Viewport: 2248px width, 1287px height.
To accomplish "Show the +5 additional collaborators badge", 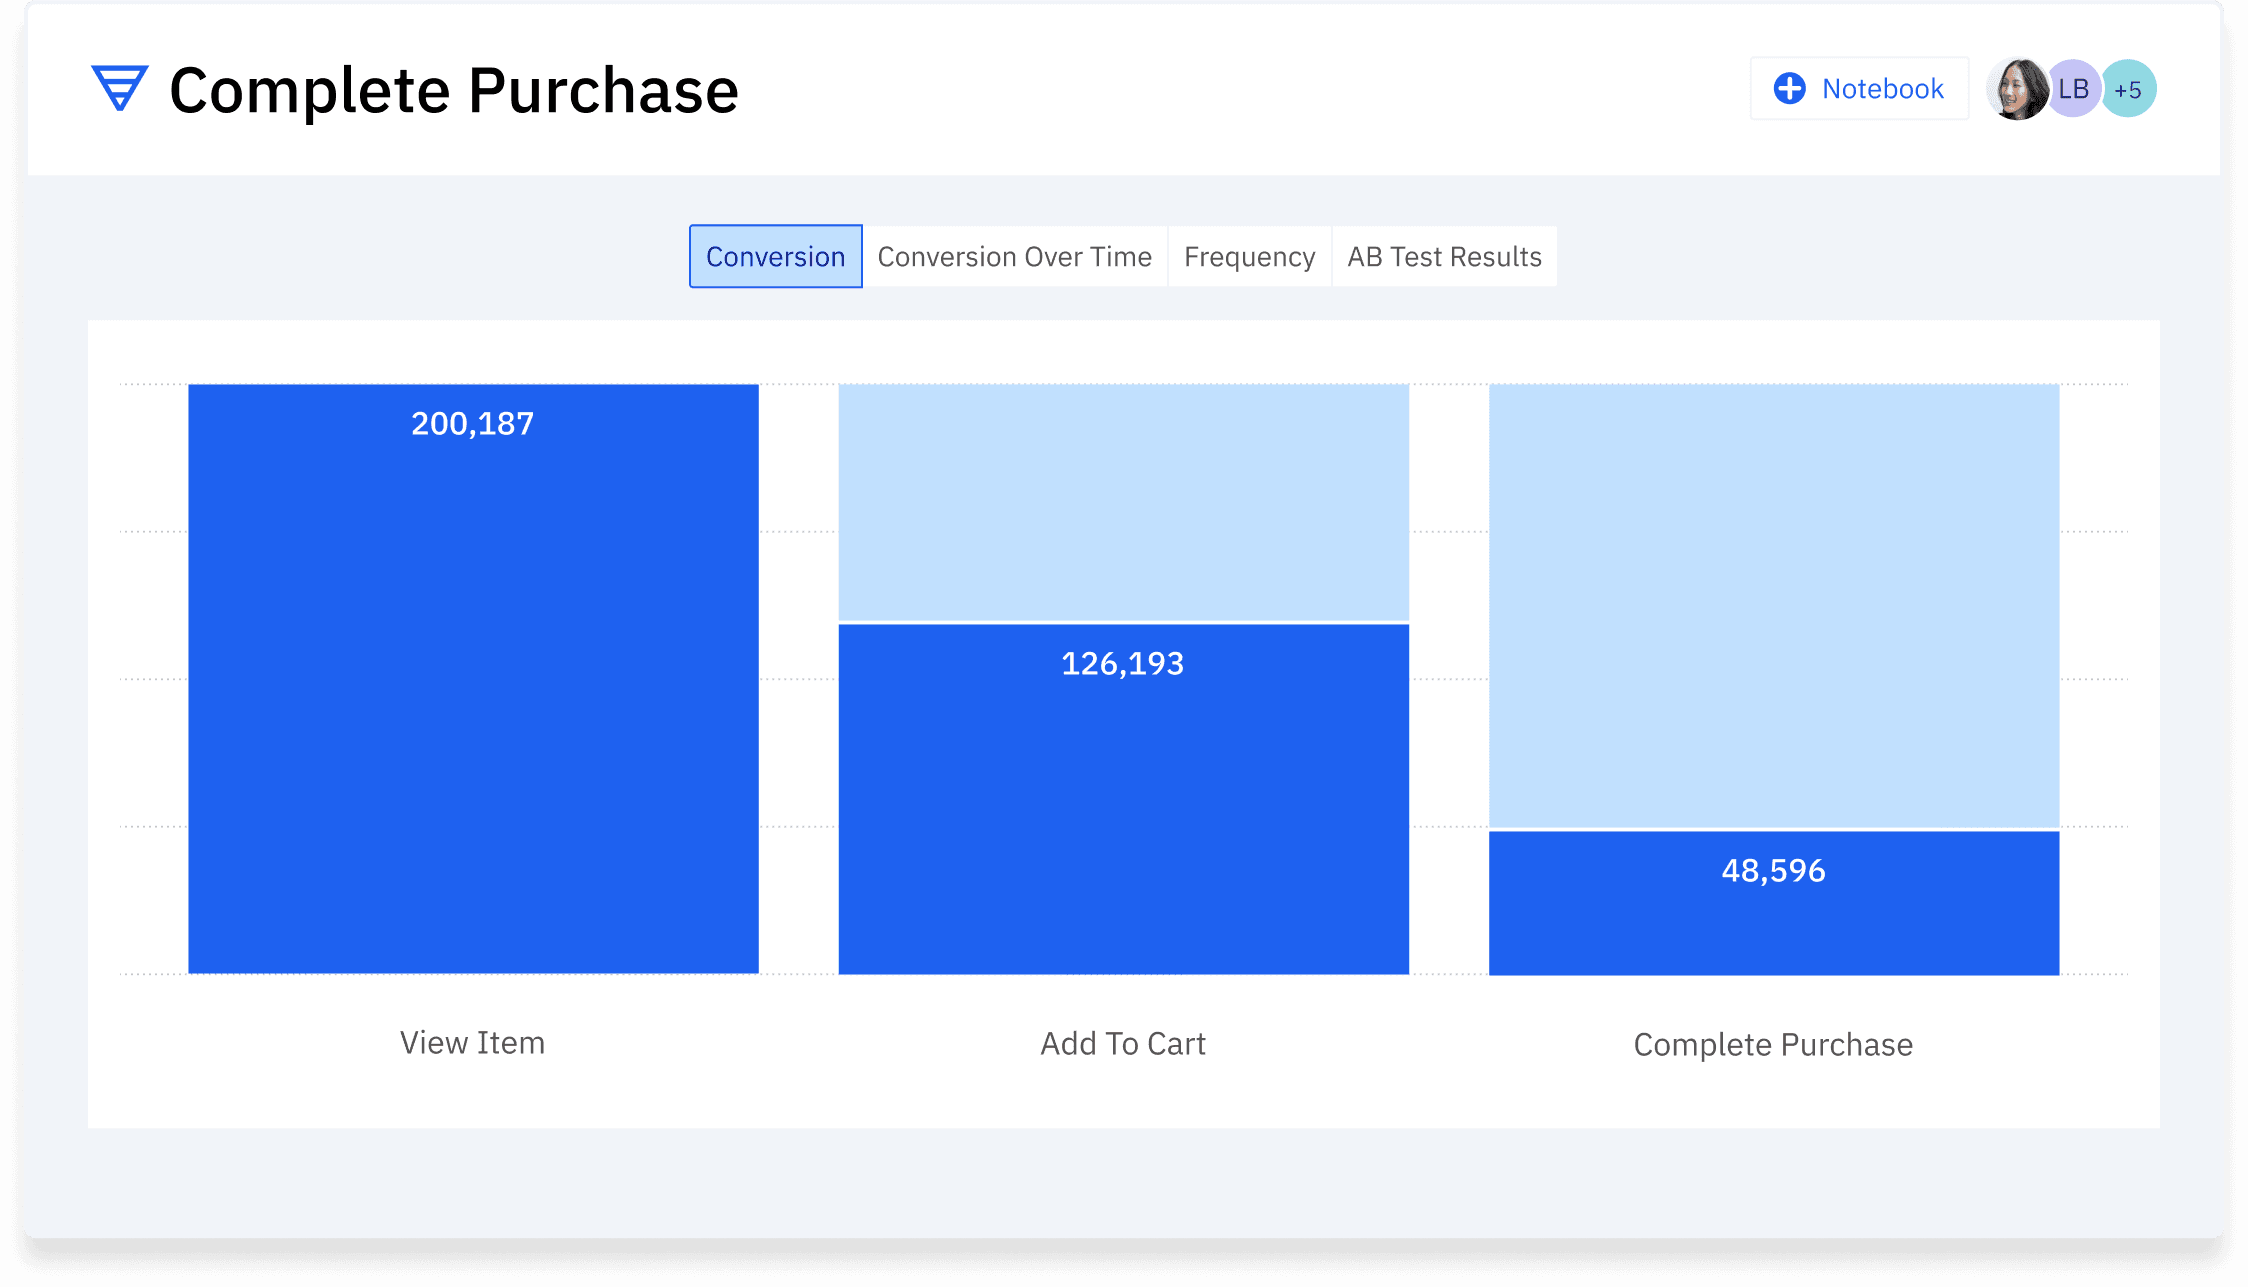I will [x=2129, y=89].
